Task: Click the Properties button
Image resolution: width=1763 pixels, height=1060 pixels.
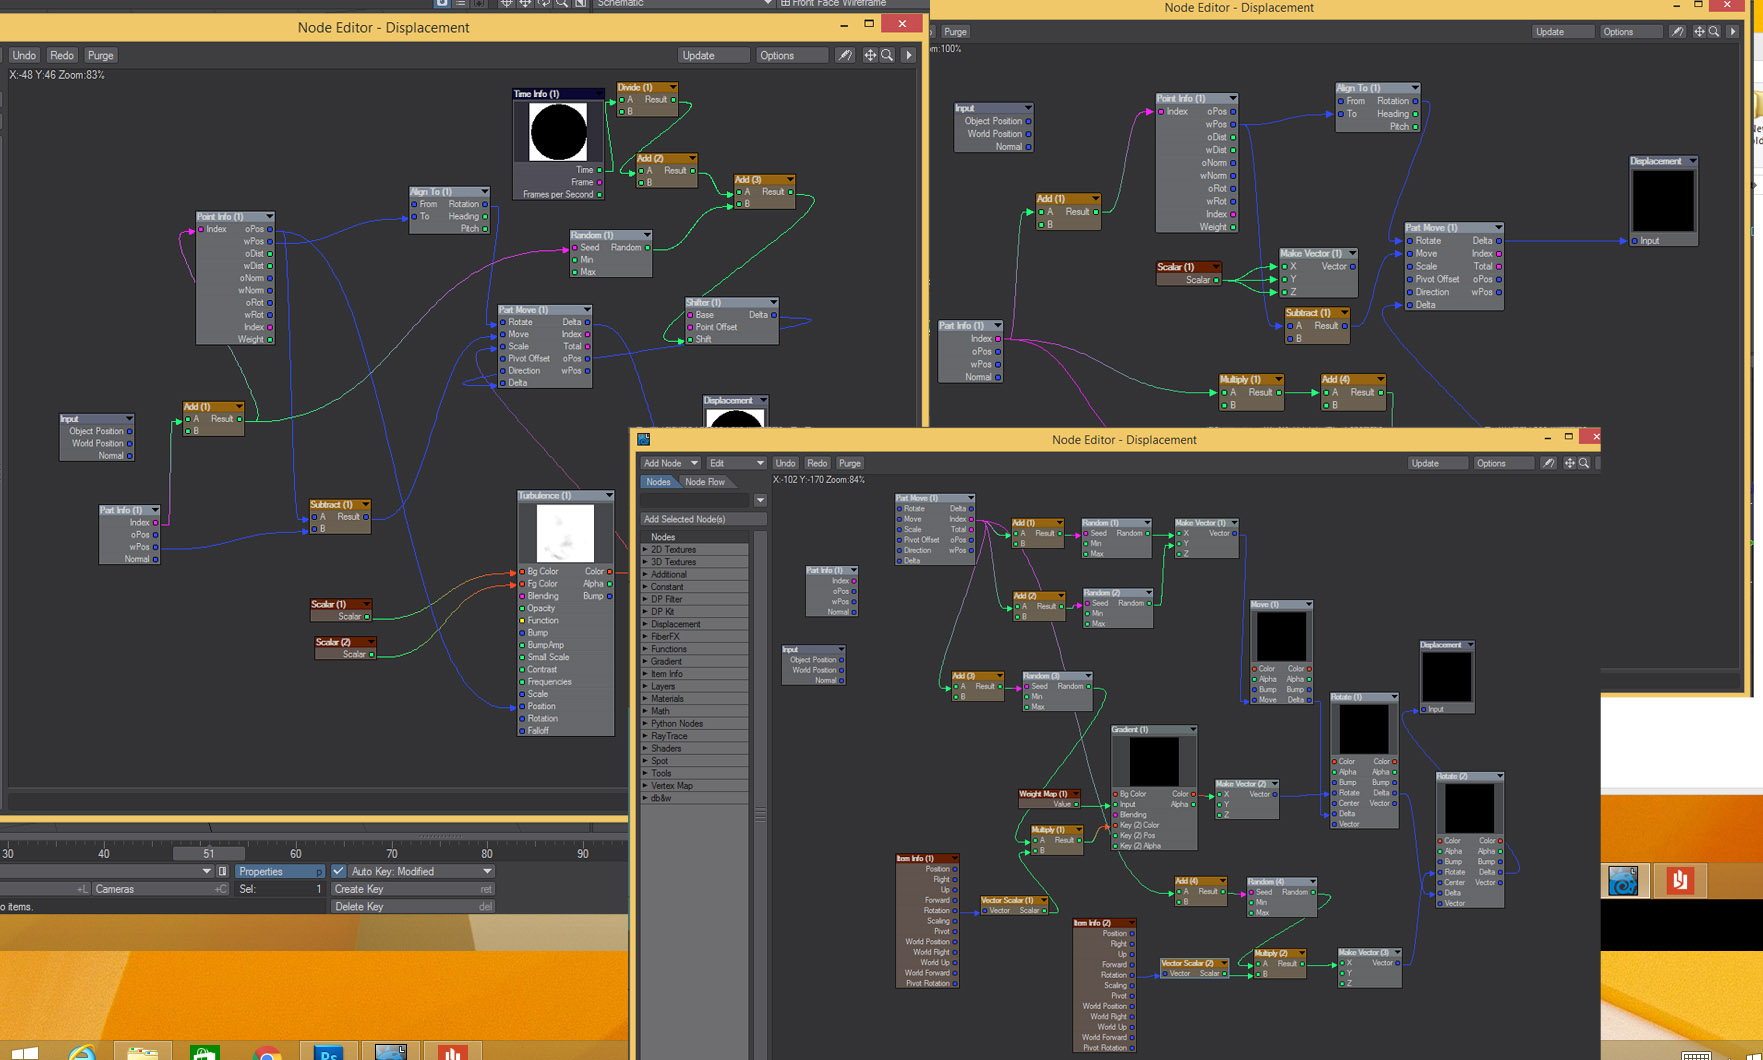Action: [x=280, y=872]
